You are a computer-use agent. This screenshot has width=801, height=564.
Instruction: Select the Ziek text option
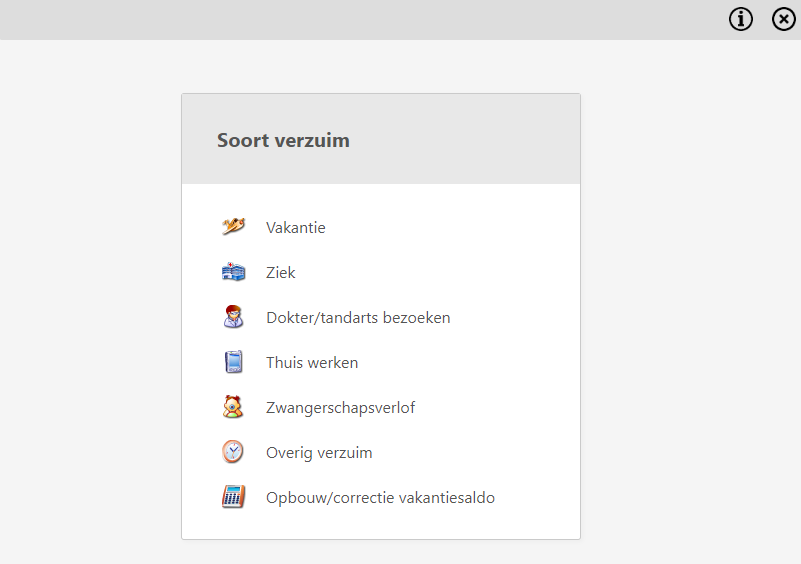(280, 272)
